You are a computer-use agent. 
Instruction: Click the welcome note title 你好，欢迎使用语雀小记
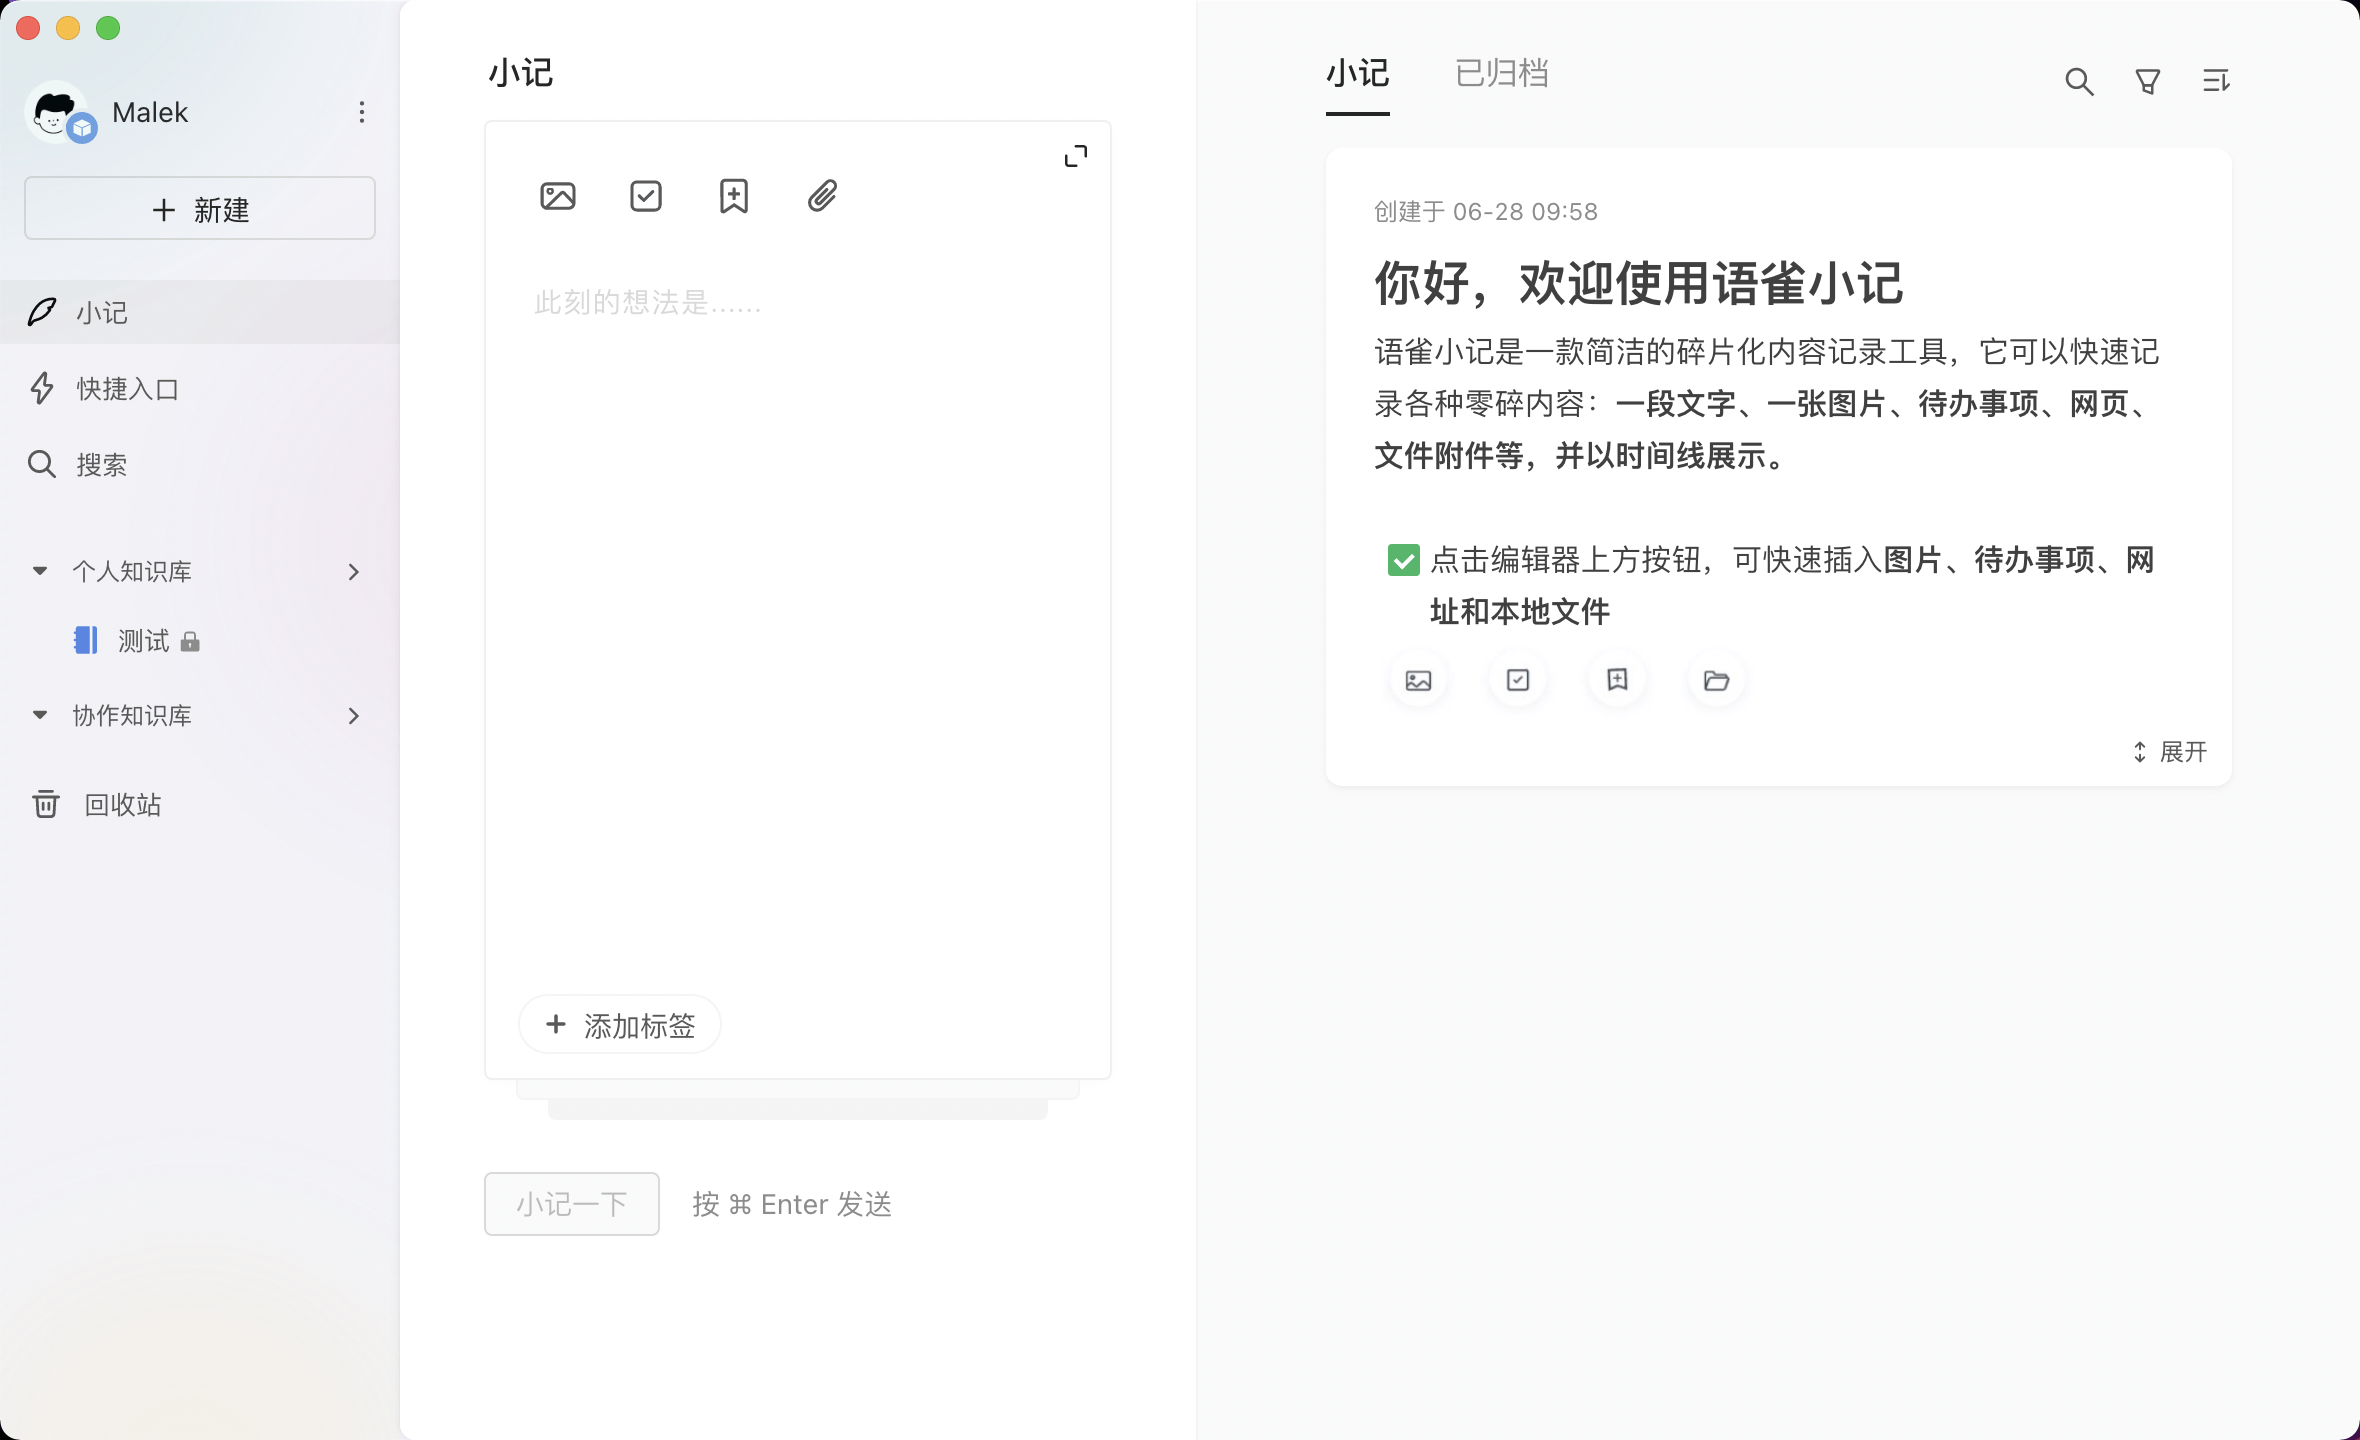coord(1639,283)
